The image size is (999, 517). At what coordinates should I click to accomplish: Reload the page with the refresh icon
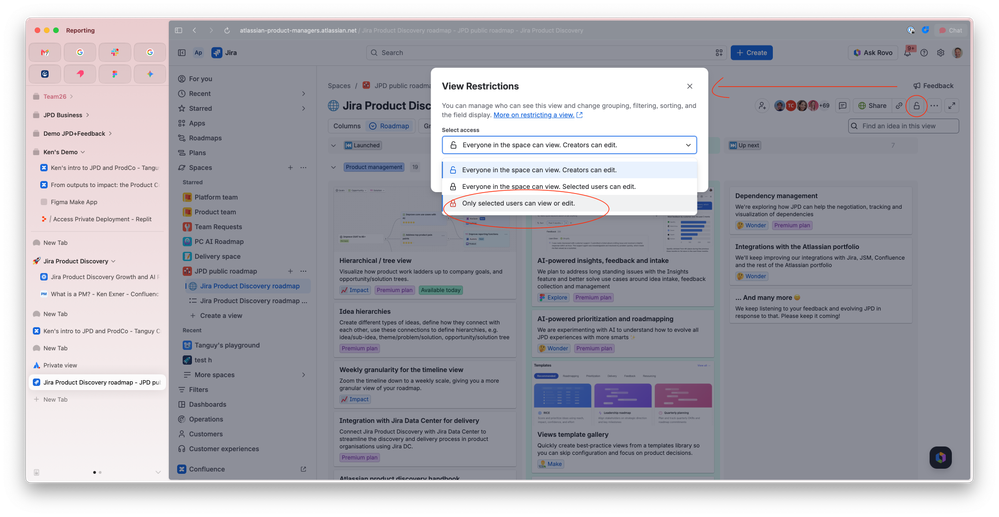click(227, 31)
